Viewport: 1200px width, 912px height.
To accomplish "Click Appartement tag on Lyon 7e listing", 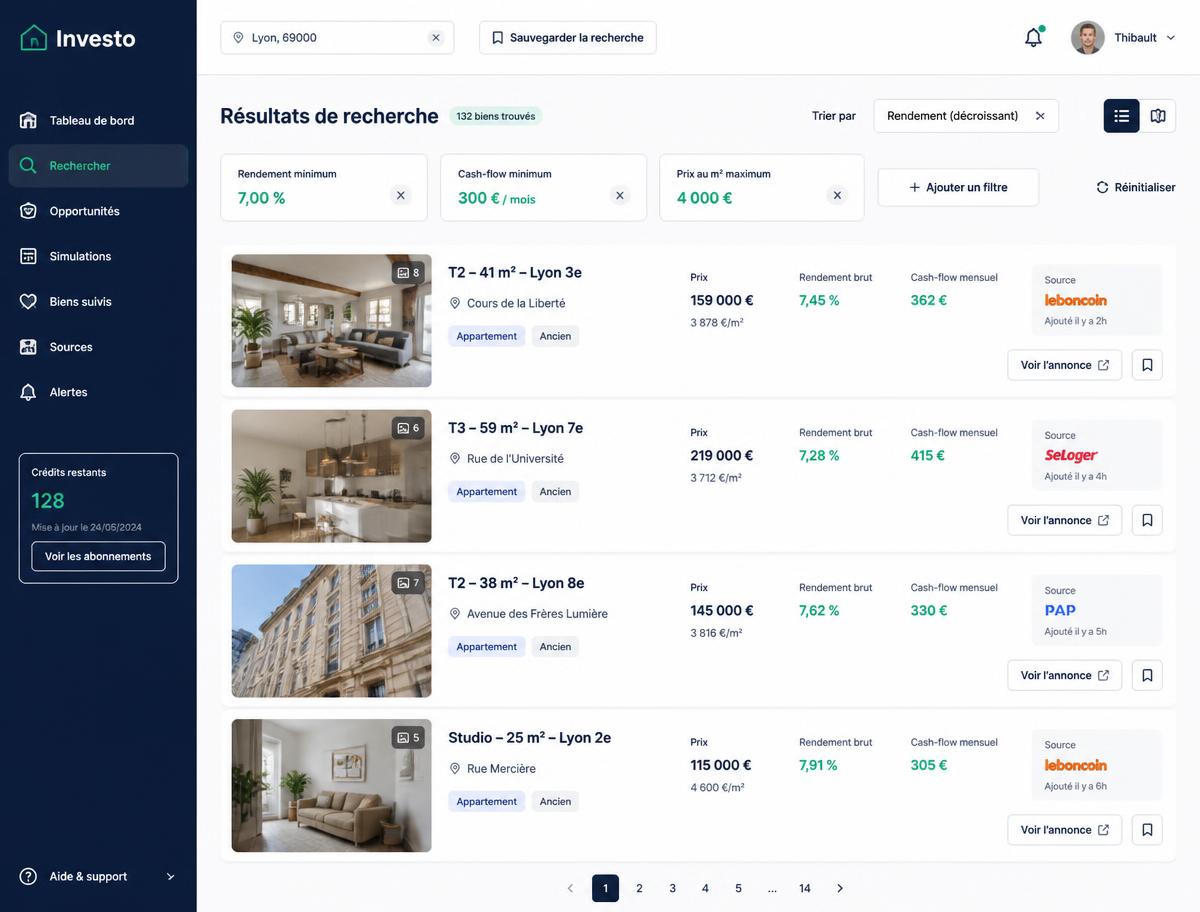I will click(x=487, y=492).
